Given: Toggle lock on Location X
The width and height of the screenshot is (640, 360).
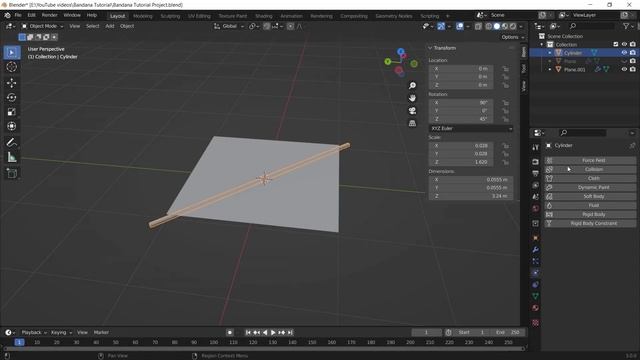Looking at the screenshot, I should (505, 69).
